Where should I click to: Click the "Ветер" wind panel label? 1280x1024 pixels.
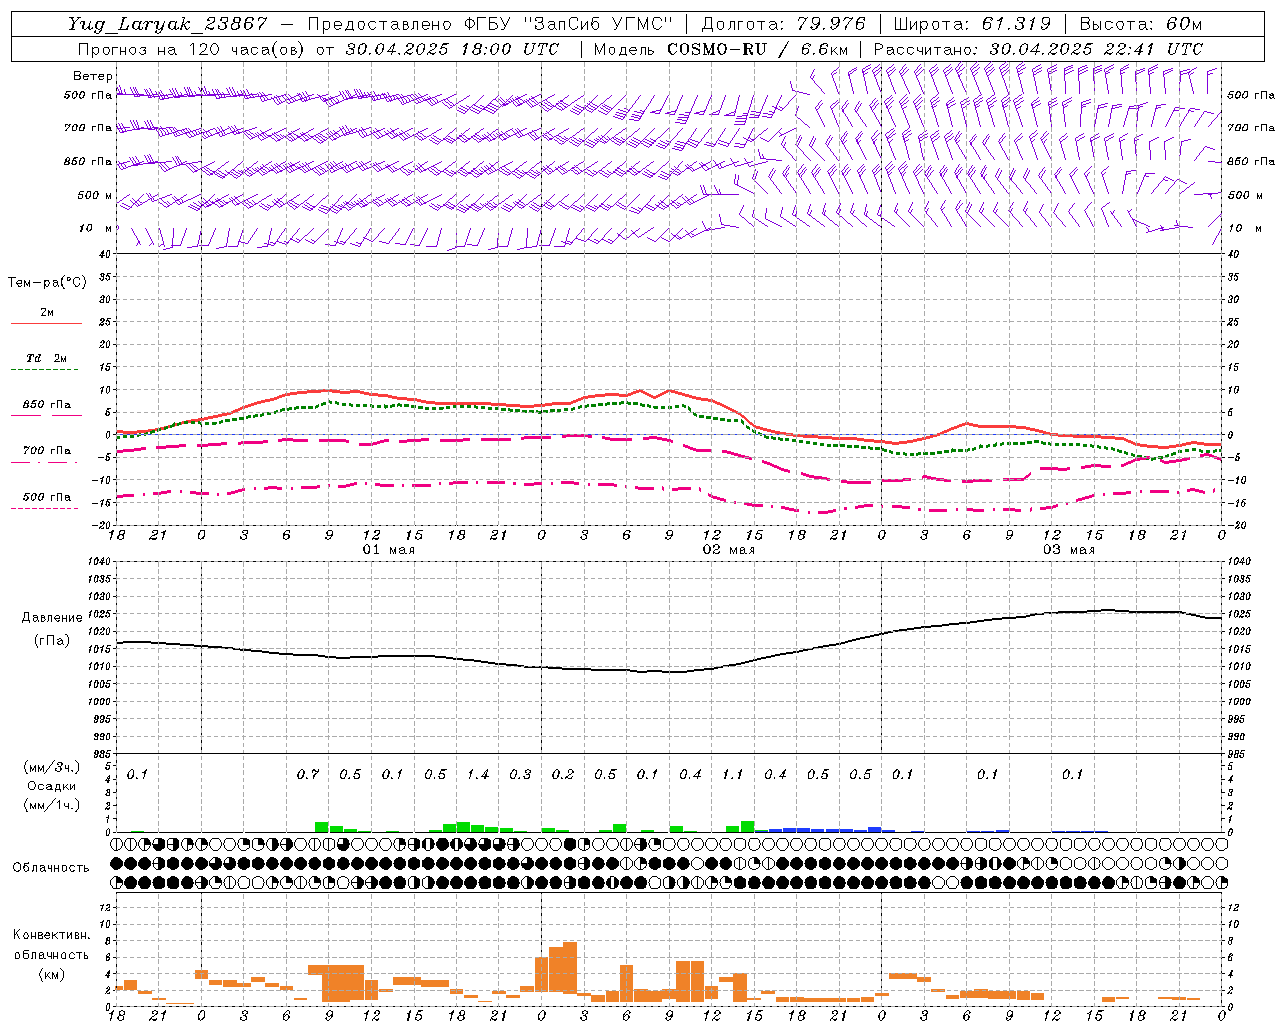click(x=93, y=76)
